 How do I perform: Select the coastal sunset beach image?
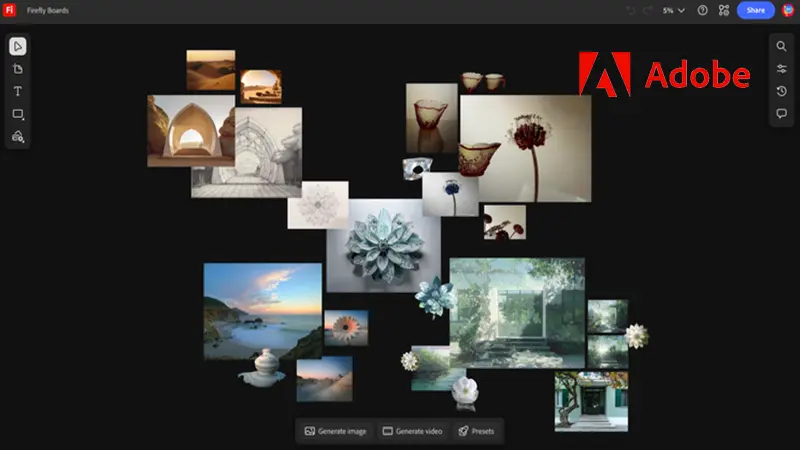point(262,310)
